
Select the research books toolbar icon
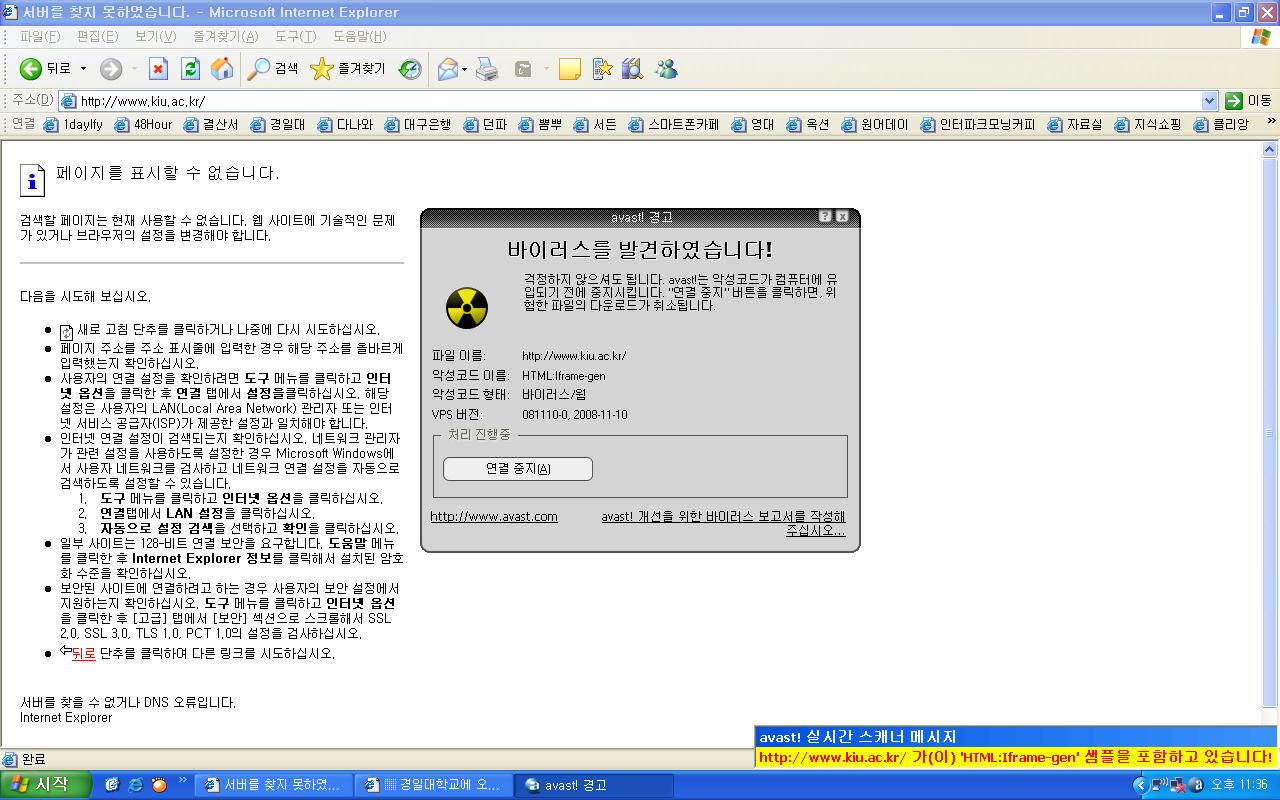(x=632, y=69)
